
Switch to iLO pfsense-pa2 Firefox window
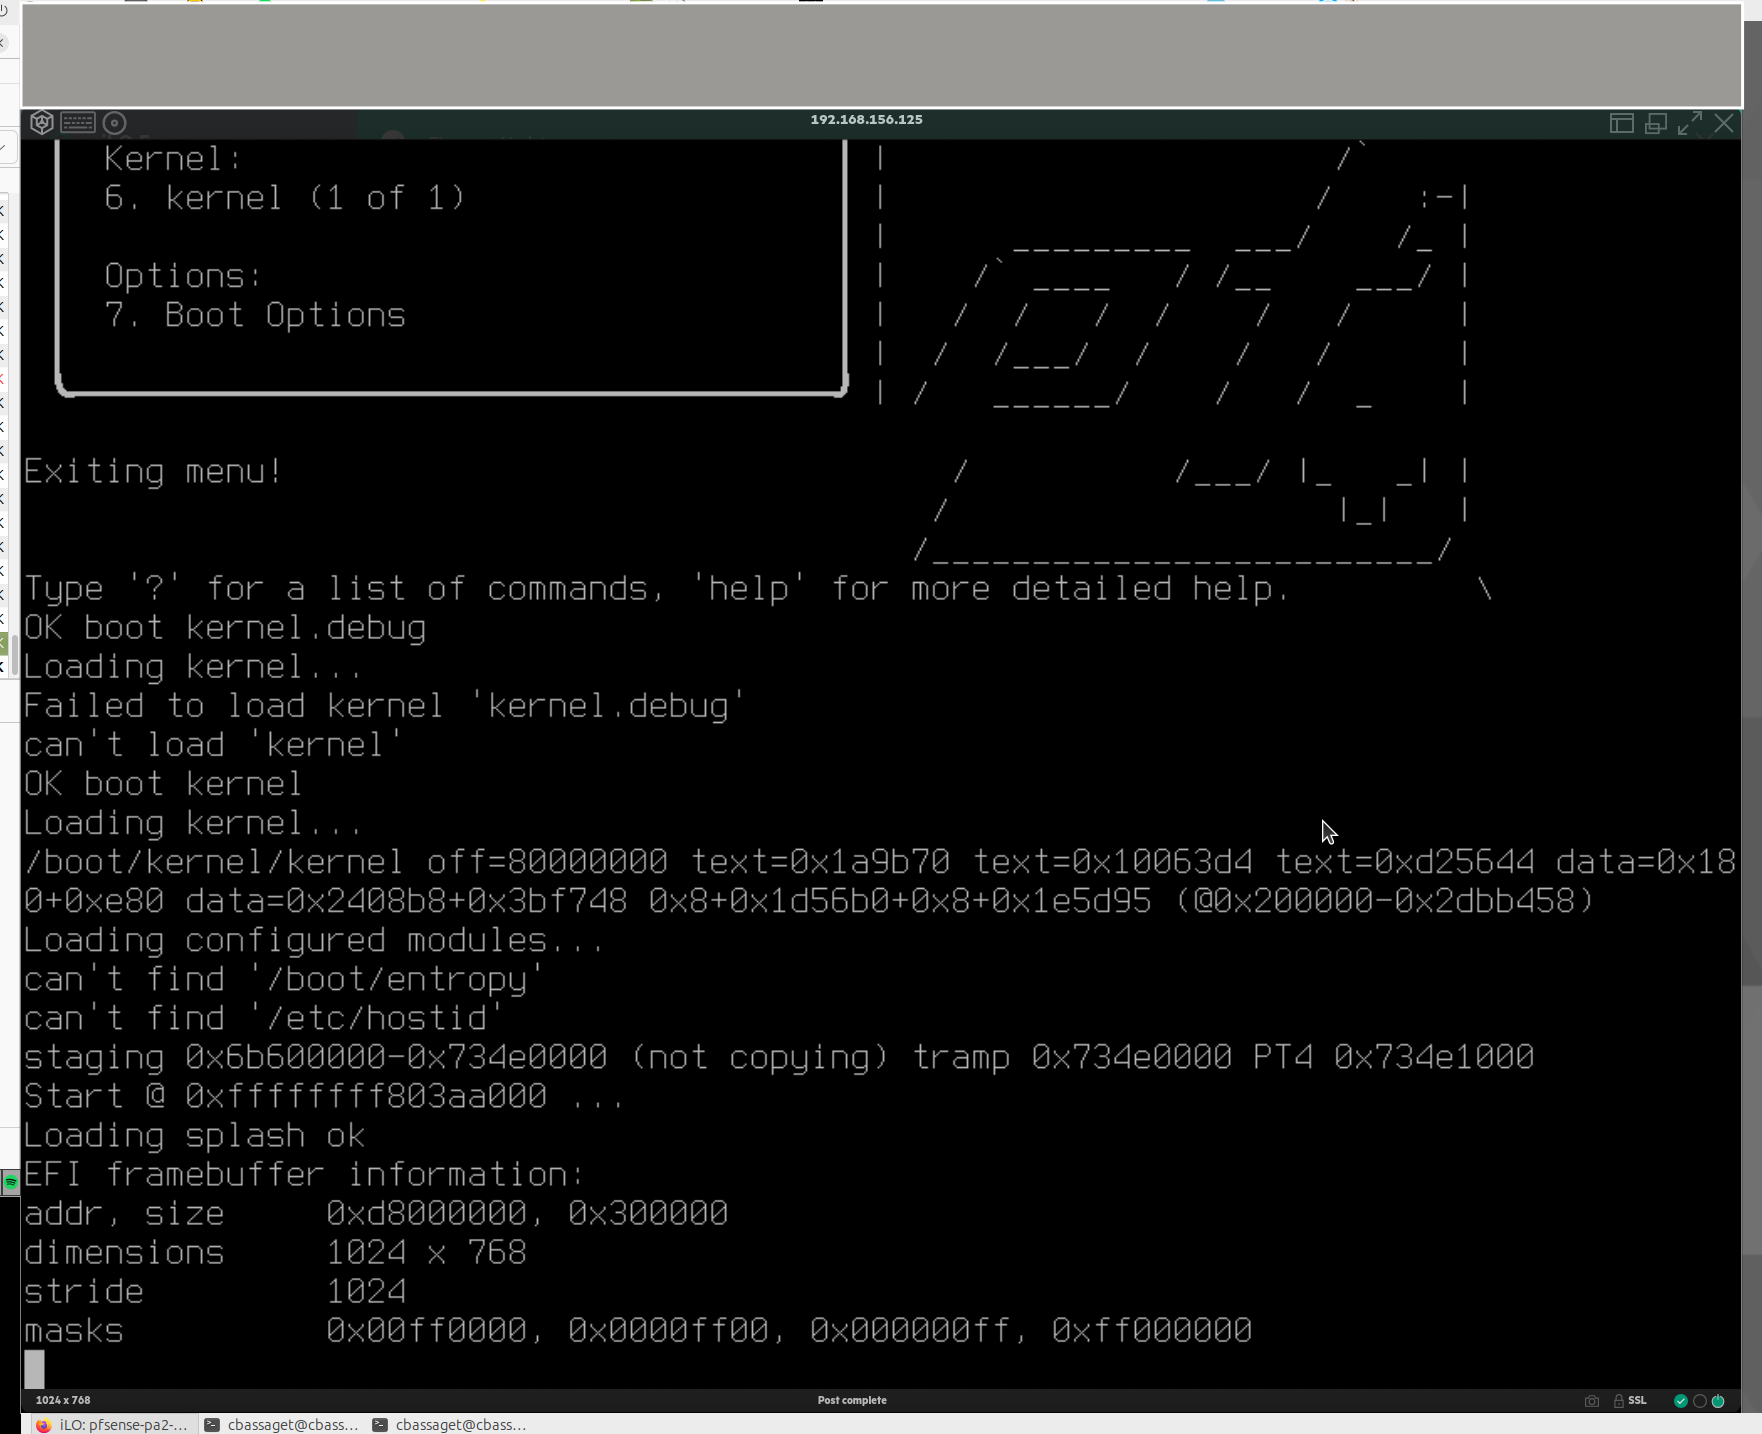pos(112,1424)
